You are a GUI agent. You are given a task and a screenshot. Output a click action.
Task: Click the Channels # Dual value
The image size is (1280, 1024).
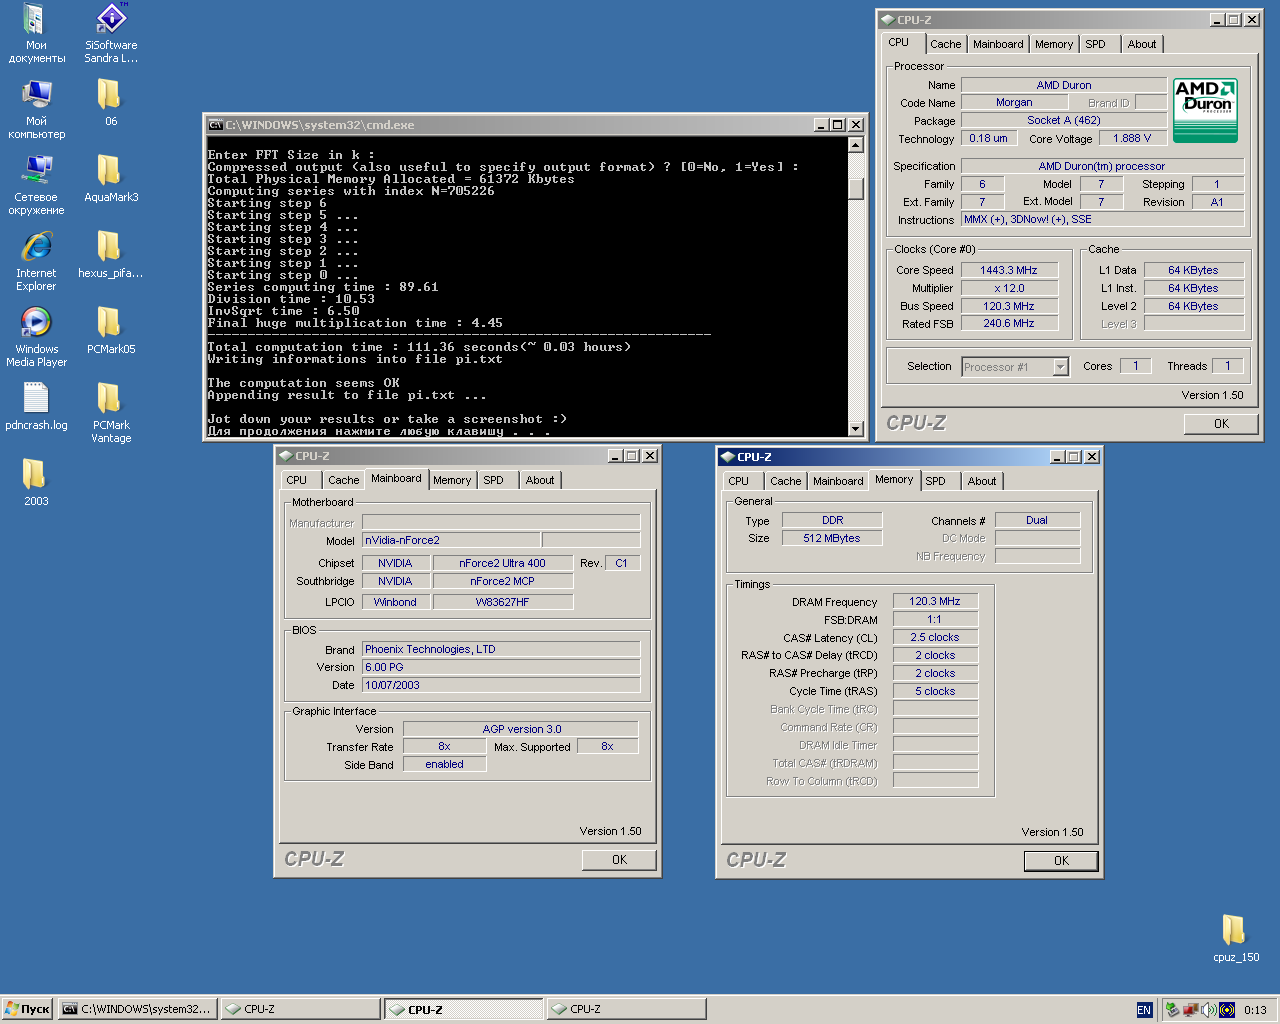tap(1037, 520)
